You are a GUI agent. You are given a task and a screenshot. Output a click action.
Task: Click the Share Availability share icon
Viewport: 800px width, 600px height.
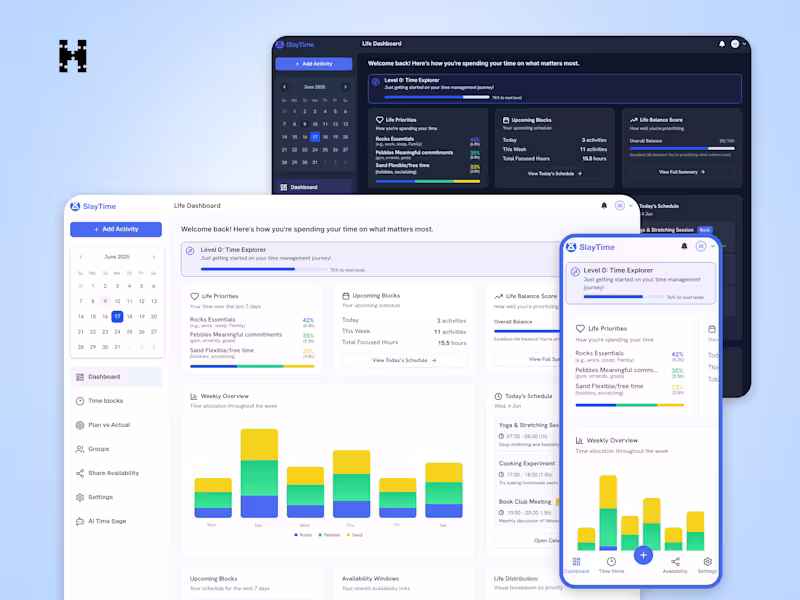click(x=80, y=473)
